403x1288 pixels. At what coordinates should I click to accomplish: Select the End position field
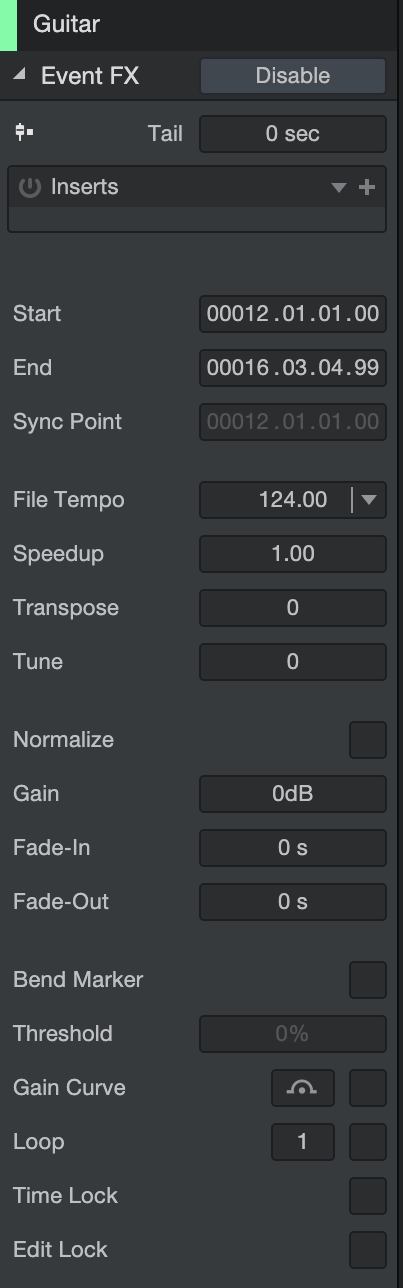pyautogui.click(x=293, y=367)
